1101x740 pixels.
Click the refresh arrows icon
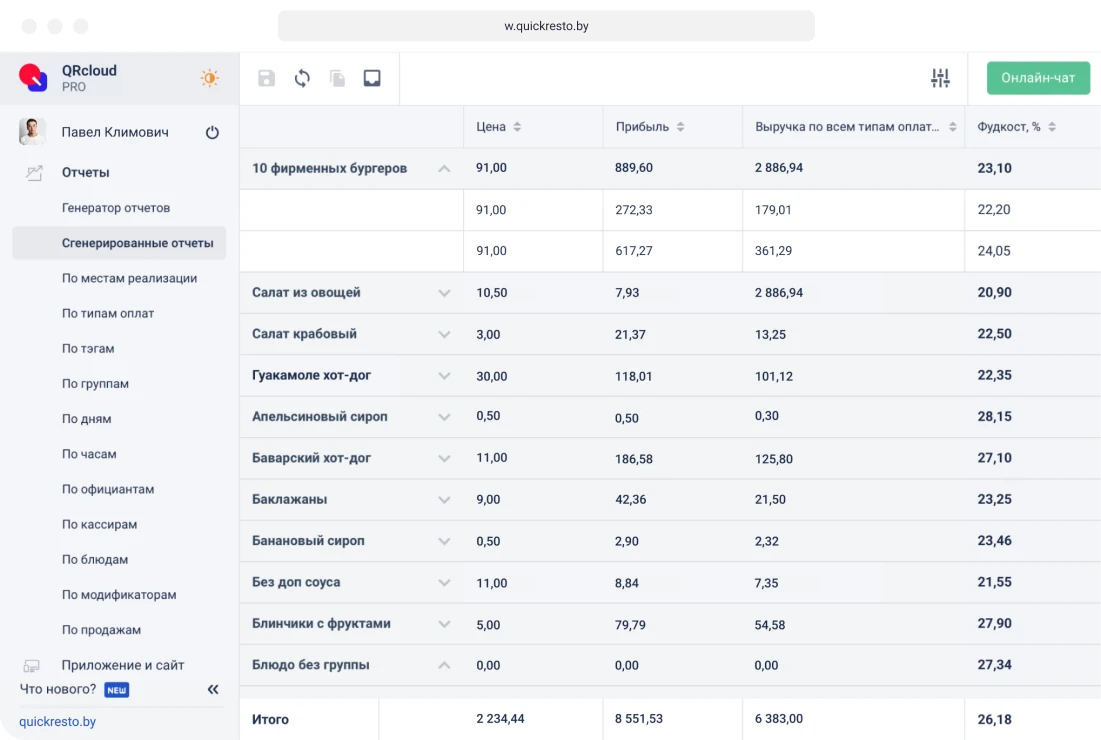[x=302, y=78]
